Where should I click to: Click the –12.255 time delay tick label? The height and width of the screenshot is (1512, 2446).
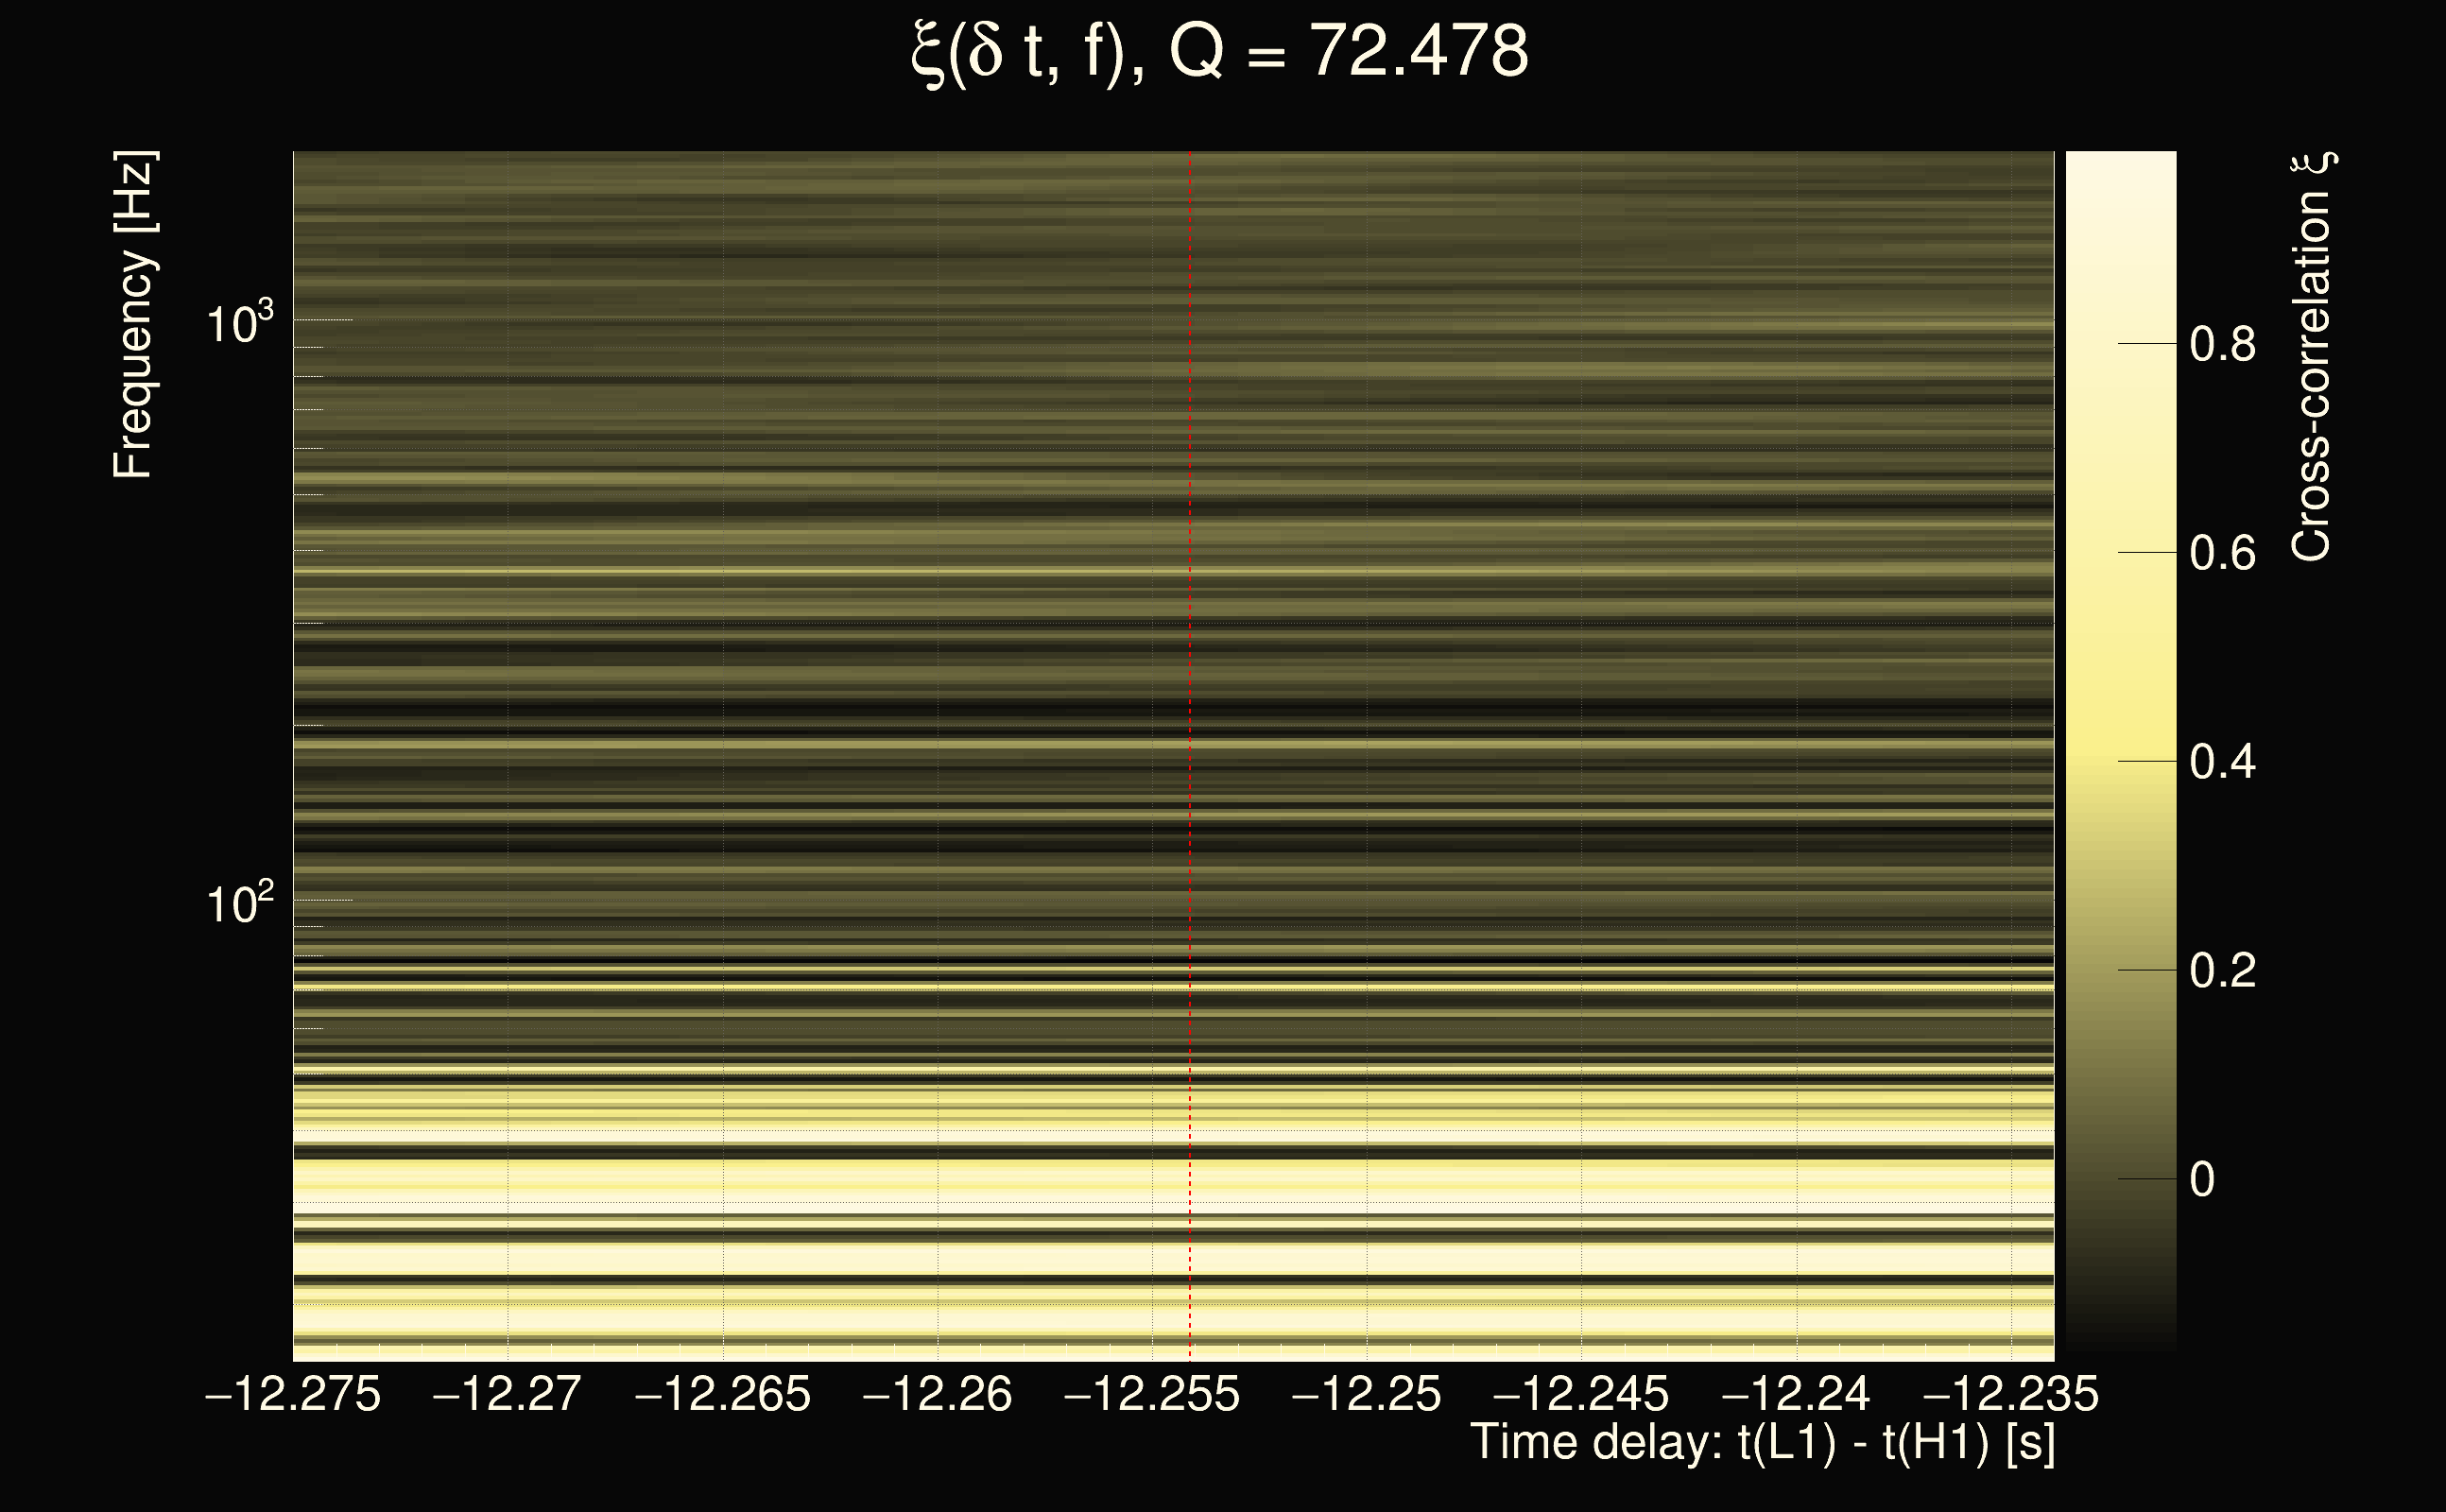pos(1152,1394)
